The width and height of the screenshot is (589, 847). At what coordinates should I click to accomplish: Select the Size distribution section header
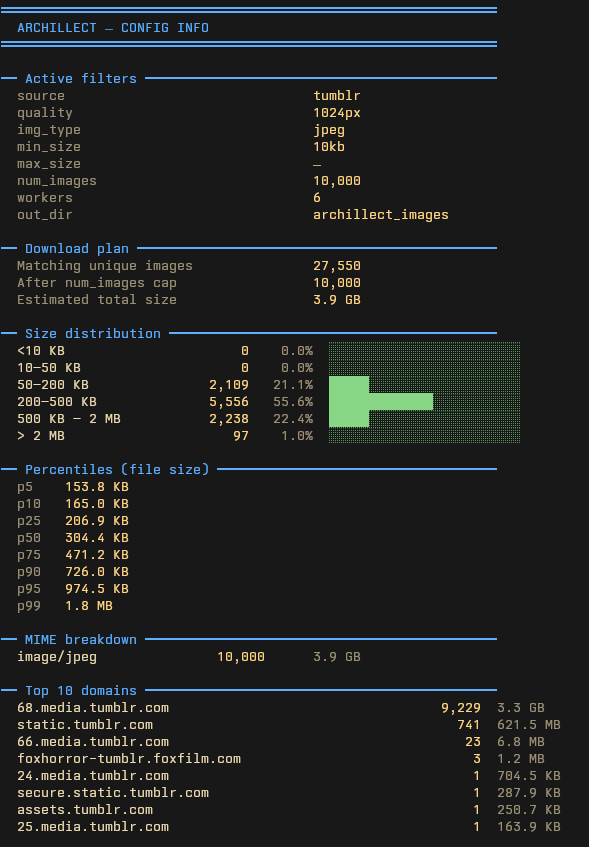[92, 333]
